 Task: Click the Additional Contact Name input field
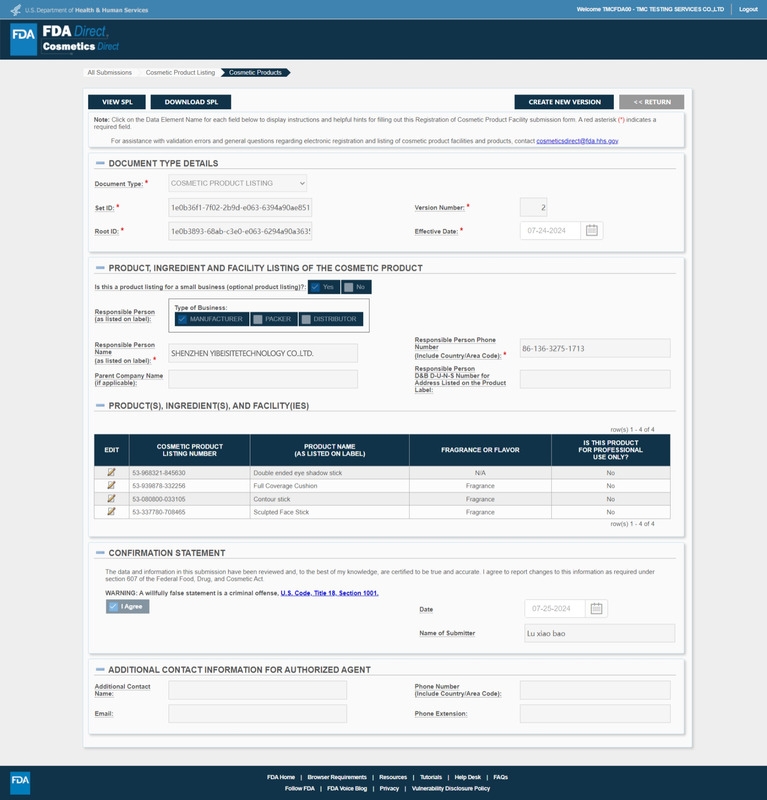[257, 690]
